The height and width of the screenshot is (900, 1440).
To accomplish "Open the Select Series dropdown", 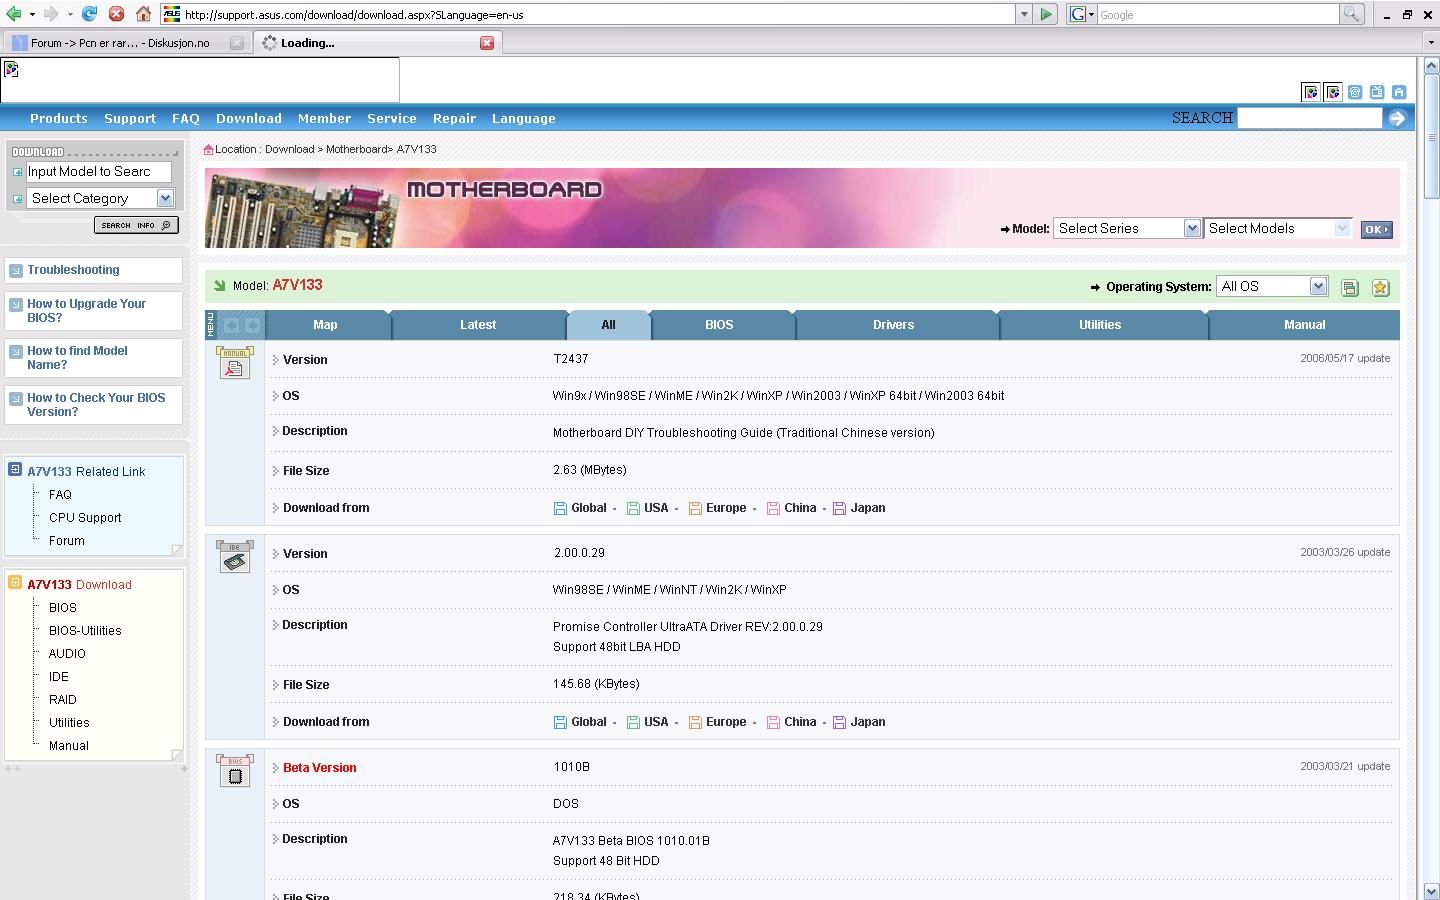I will click(x=1126, y=228).
